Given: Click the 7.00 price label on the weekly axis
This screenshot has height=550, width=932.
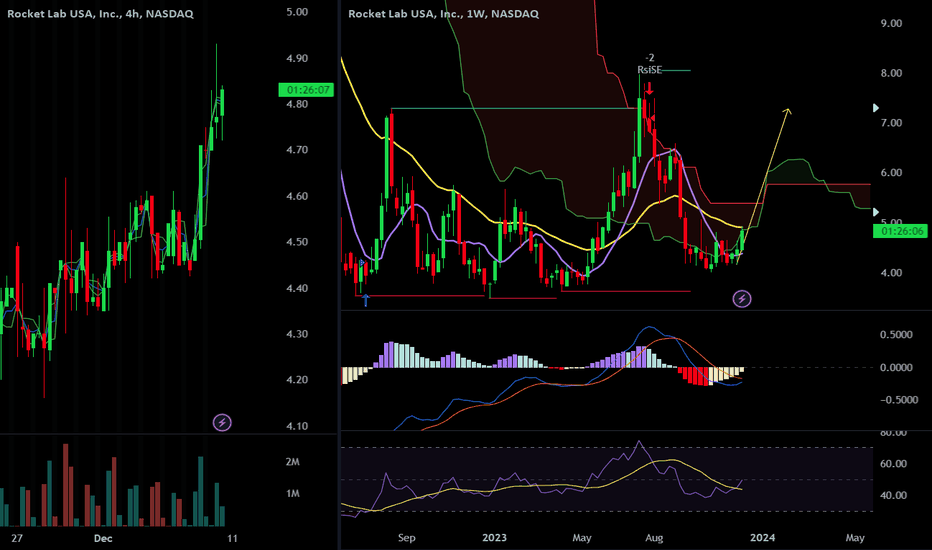Looking at the screenshot, I should [x=891, y=123].
